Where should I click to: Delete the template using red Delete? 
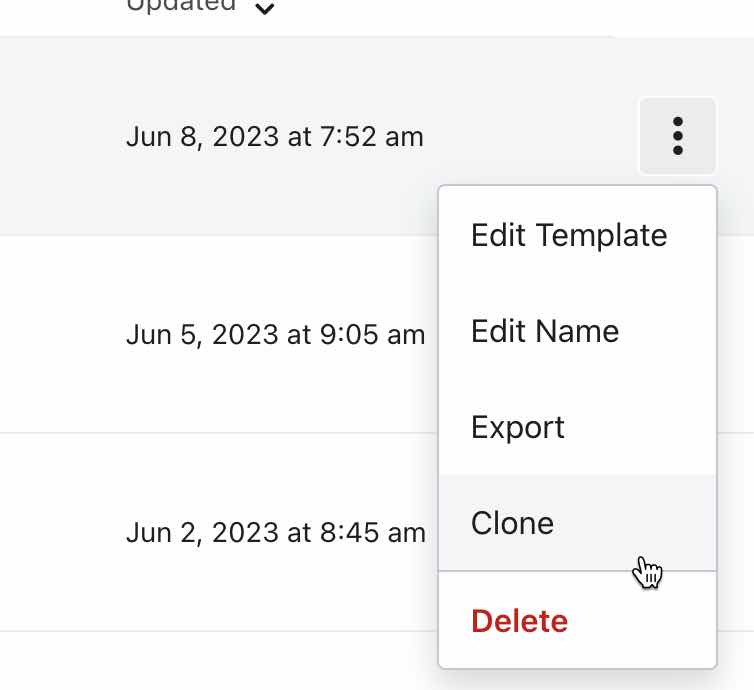tap(519, 621)
